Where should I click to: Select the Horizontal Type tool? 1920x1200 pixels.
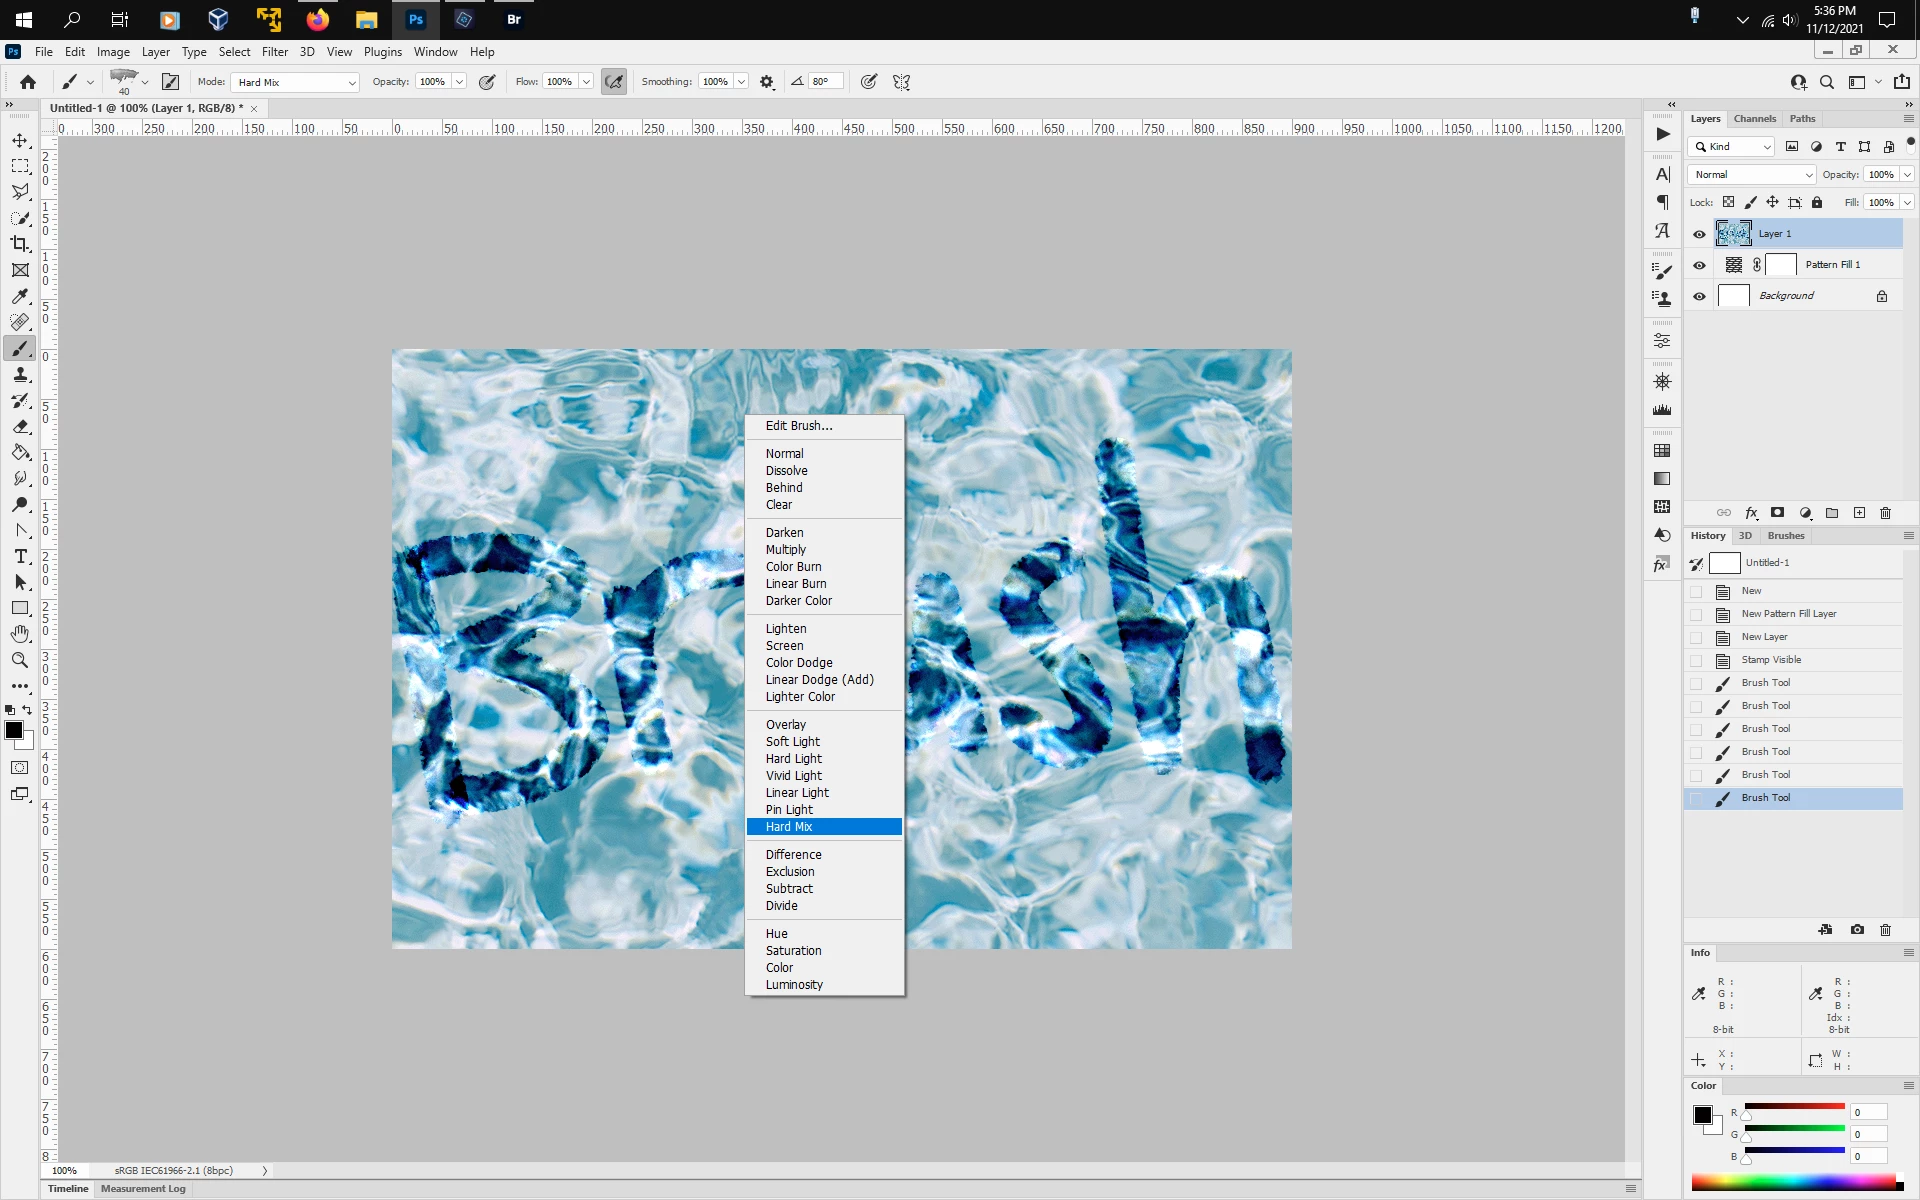(x=20, y=556)
